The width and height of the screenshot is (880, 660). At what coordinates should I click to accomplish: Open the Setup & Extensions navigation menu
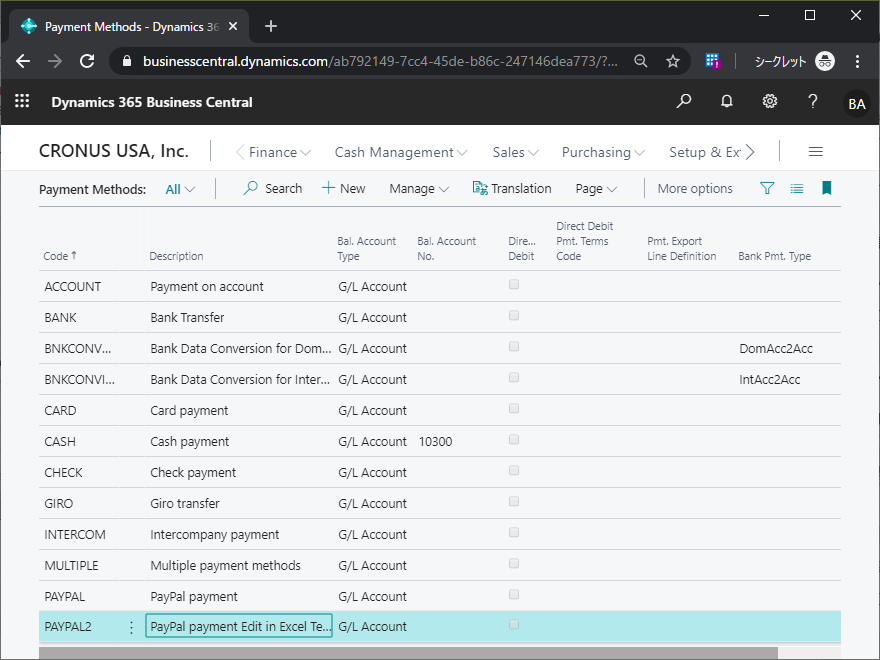point(705,152)
